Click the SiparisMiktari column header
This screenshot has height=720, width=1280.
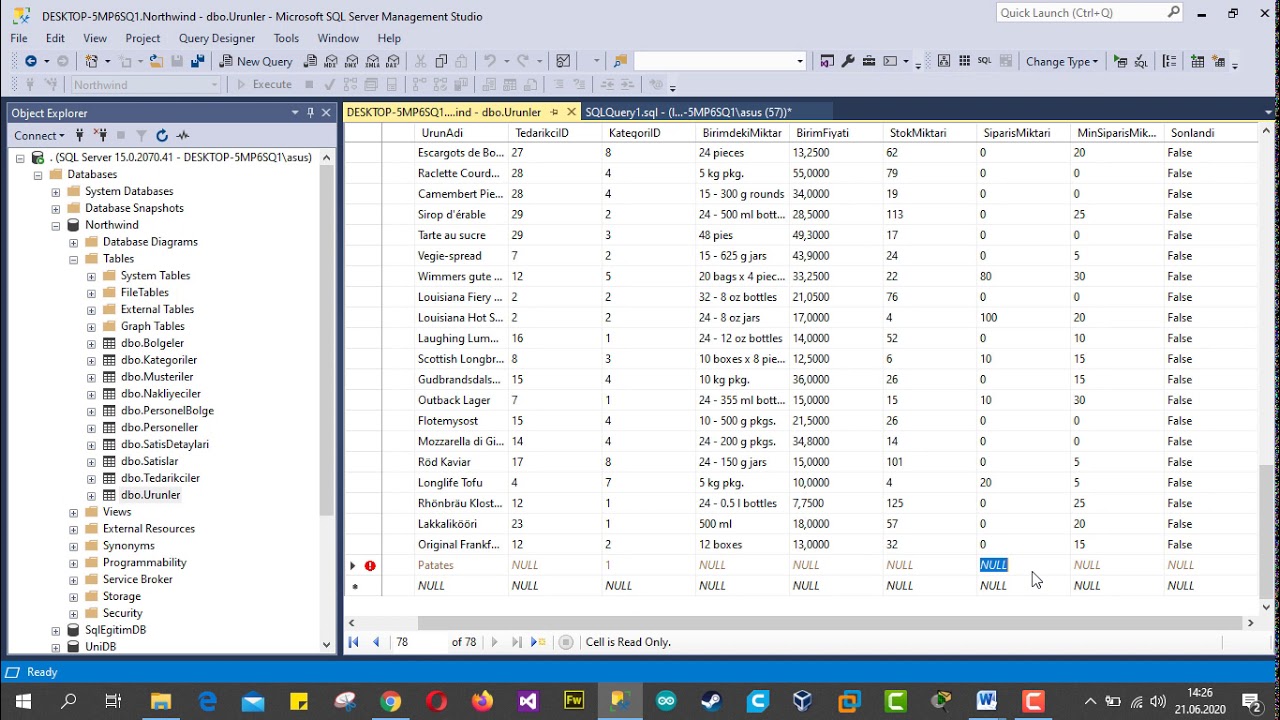click(1023, 133)
